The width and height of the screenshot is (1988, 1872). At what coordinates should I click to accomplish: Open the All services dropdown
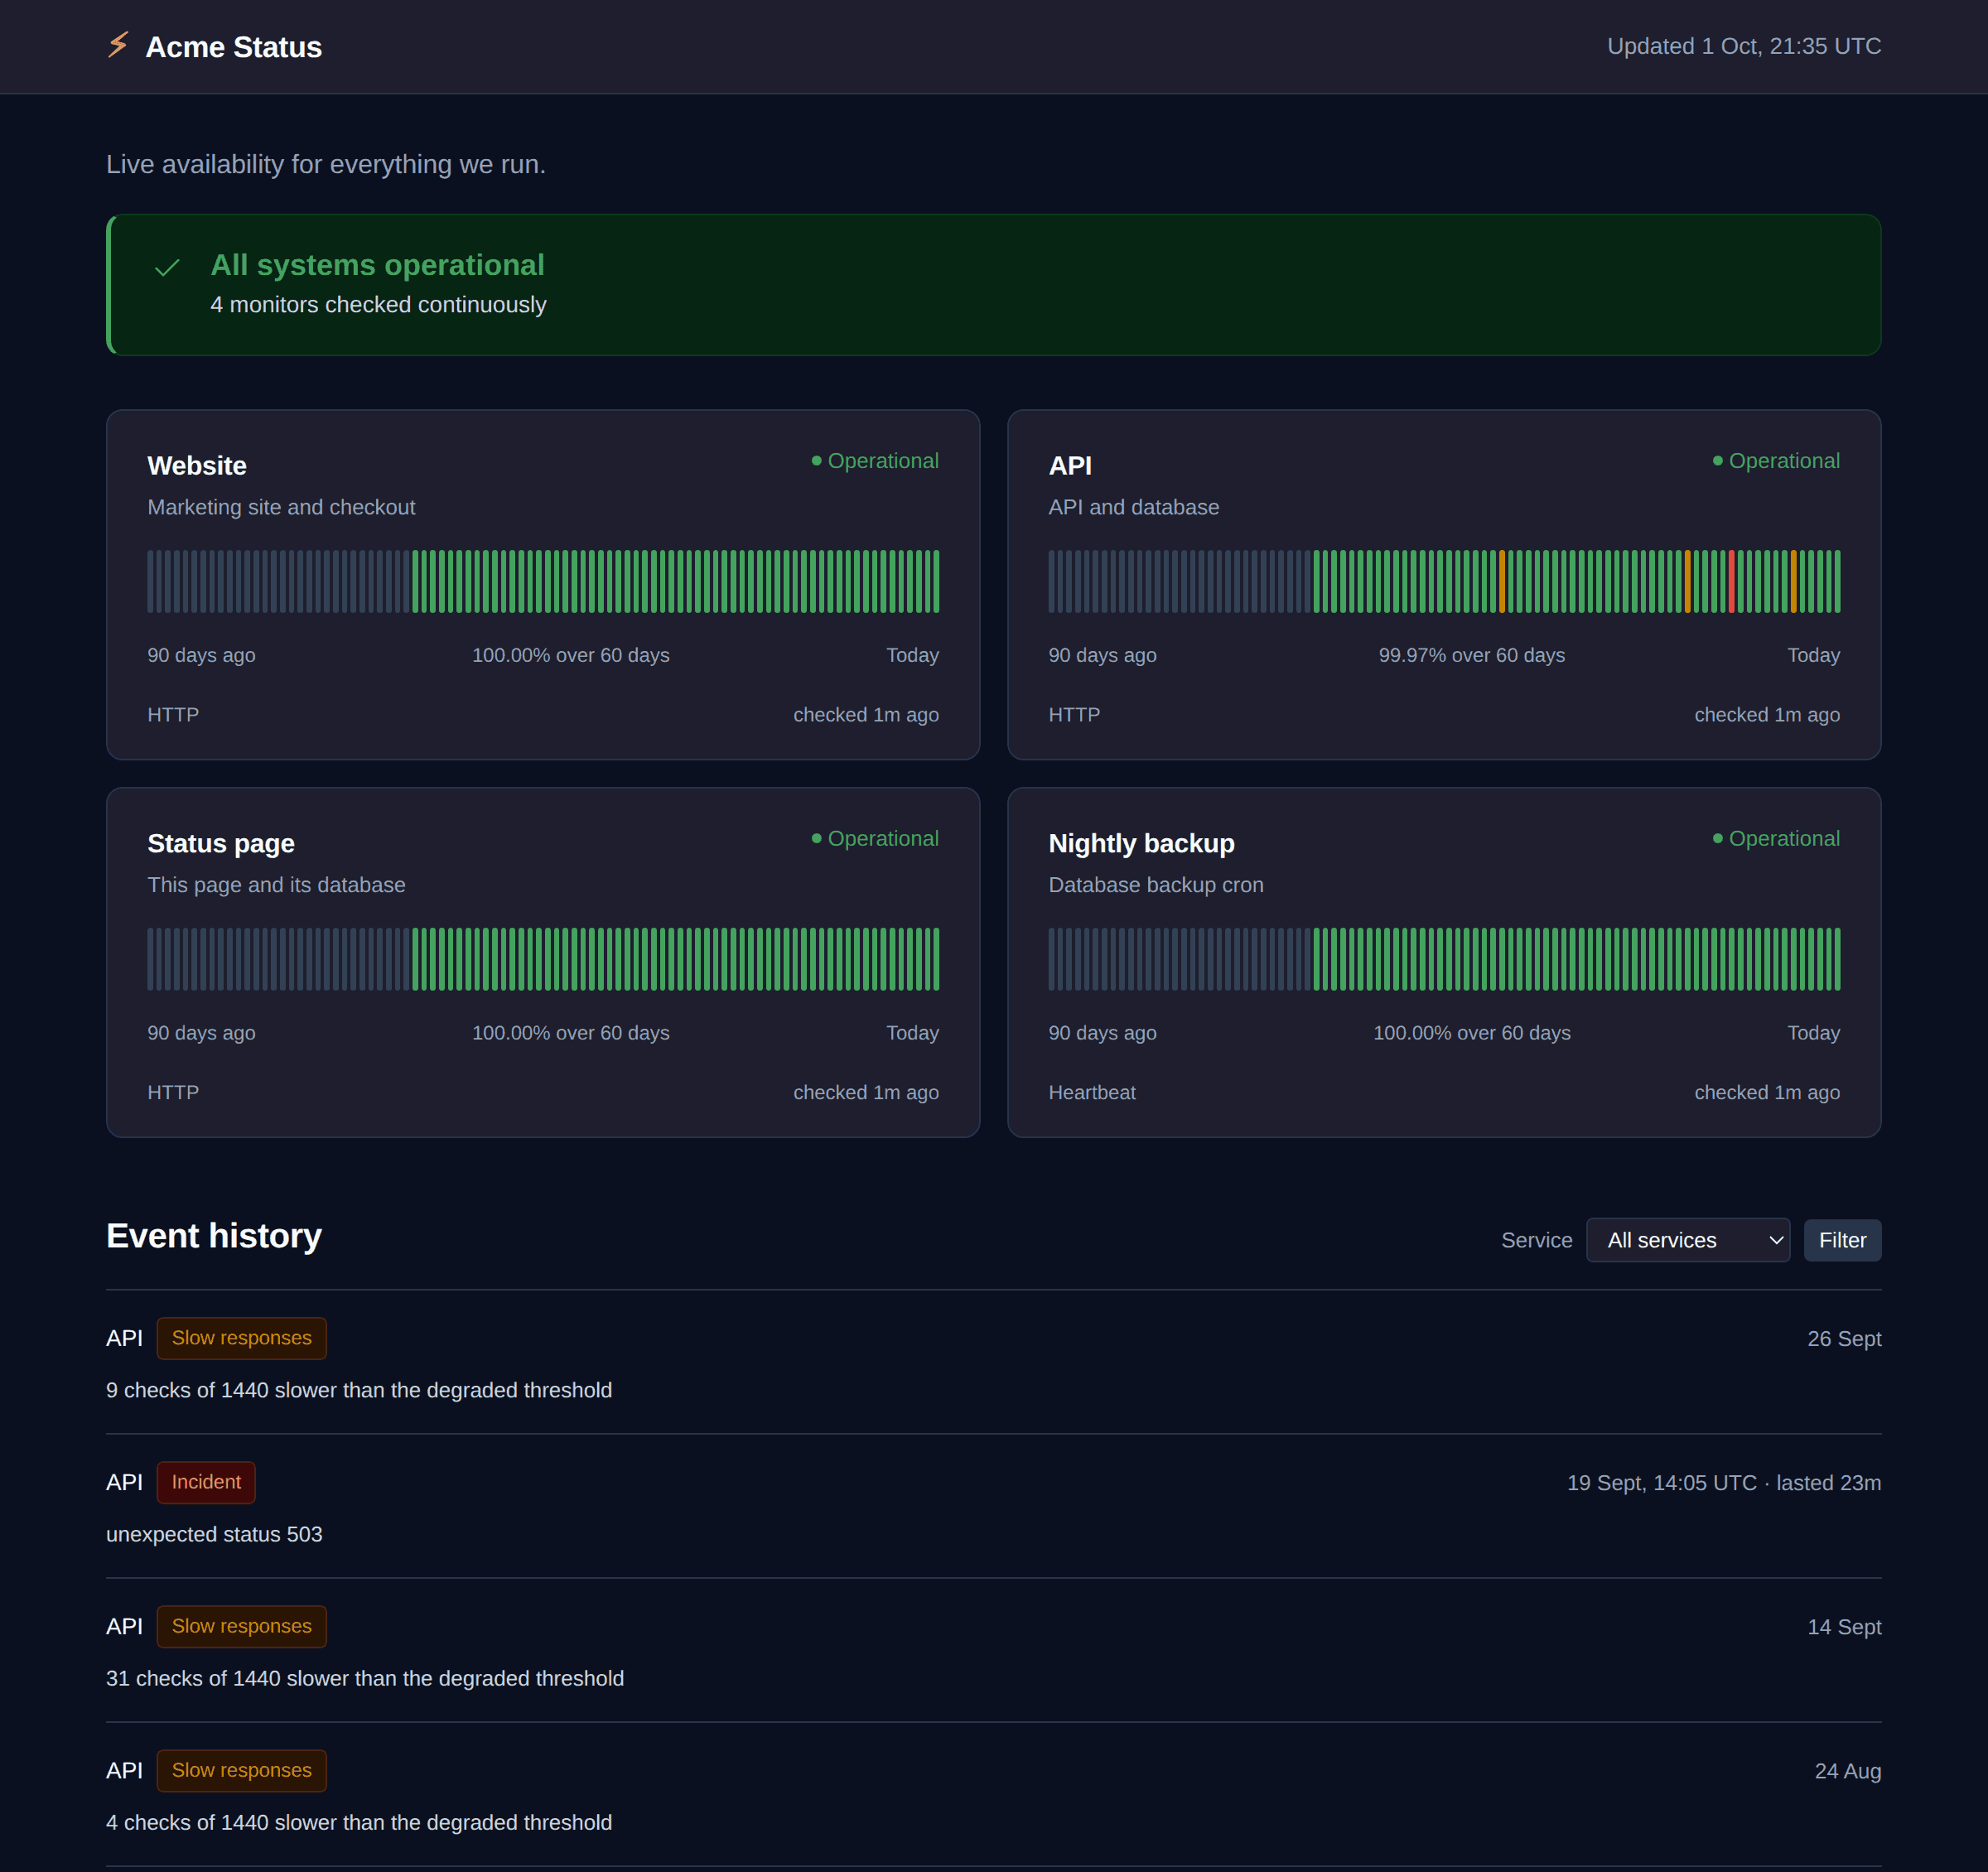pos(1687,1240)
